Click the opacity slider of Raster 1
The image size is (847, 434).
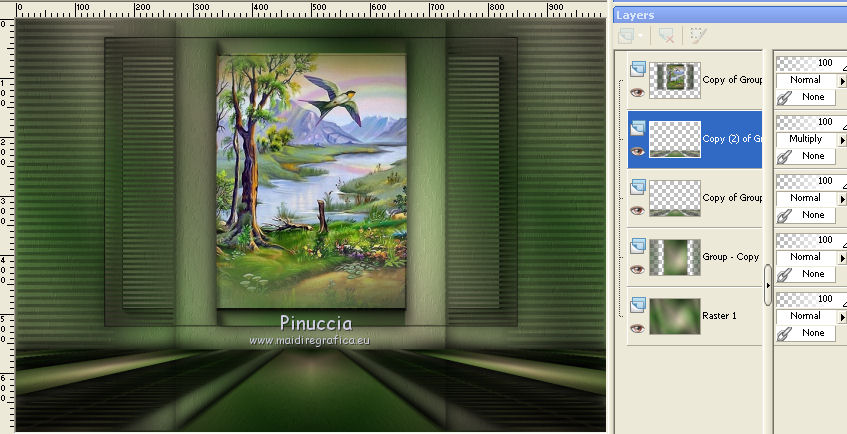[811, 299]
